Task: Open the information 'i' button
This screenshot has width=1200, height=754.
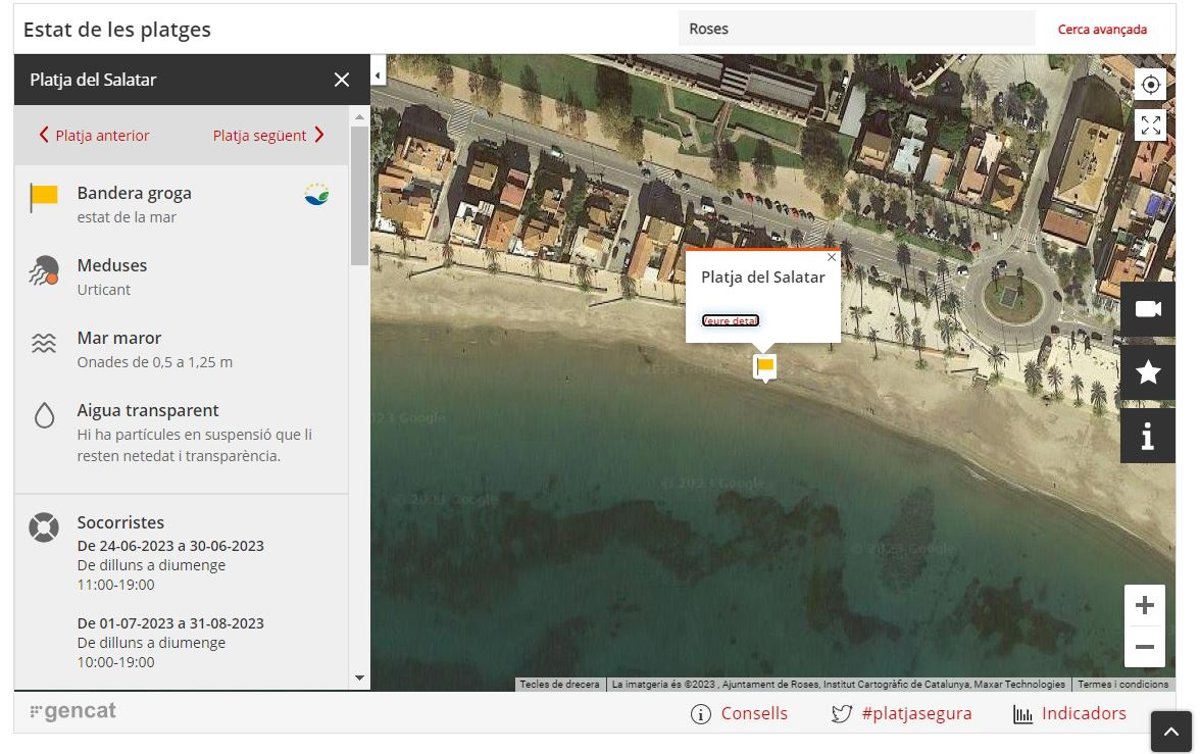Action: [1147, 436]
